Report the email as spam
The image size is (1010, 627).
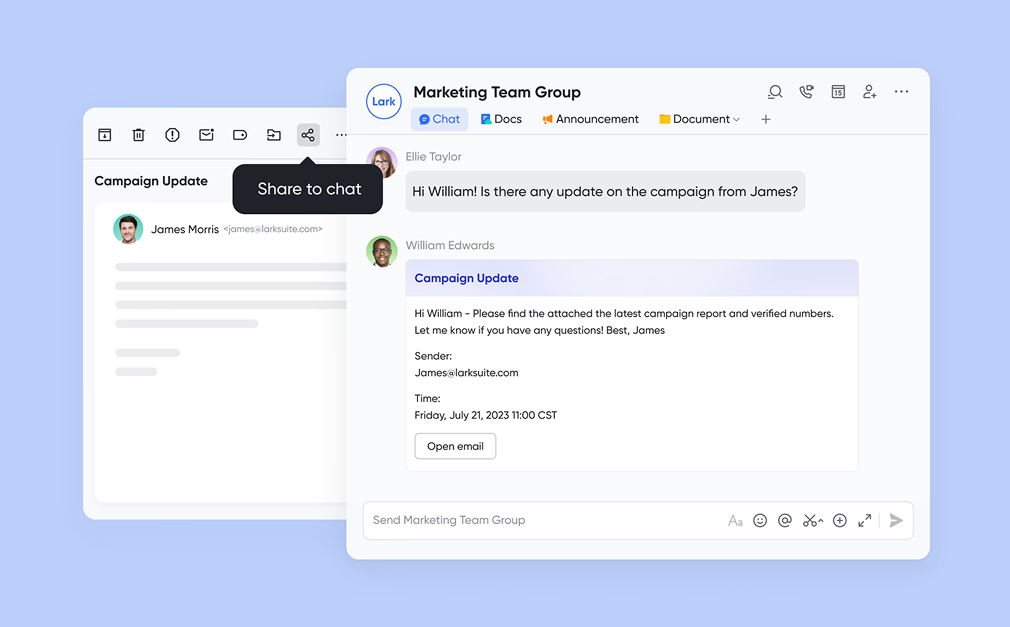(172, 135)
